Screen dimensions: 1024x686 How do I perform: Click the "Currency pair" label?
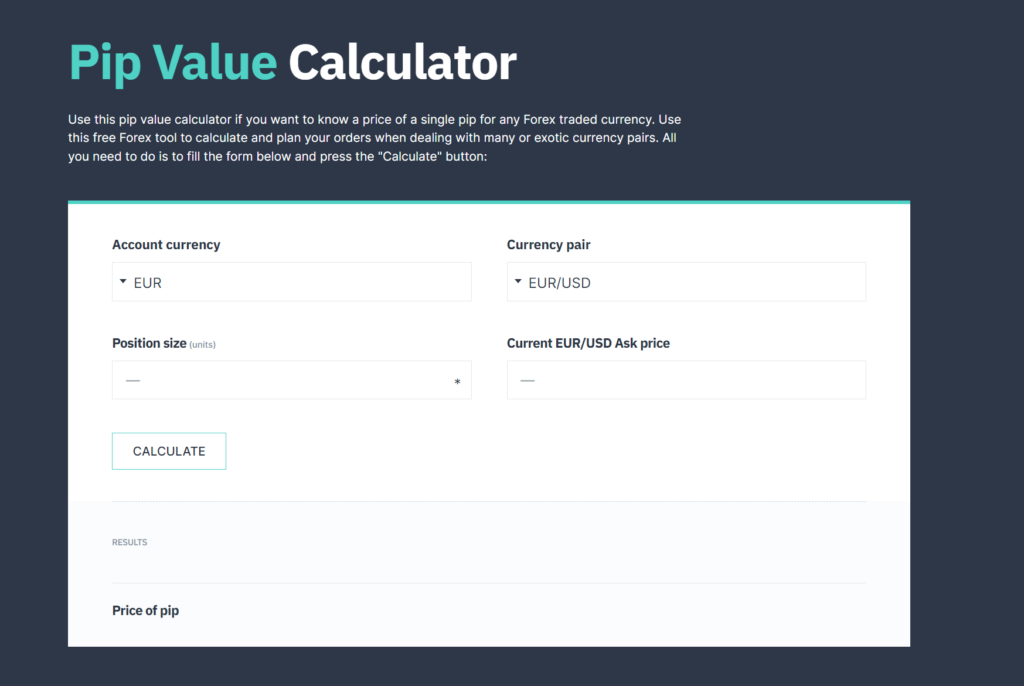click(x=555, y=245)
